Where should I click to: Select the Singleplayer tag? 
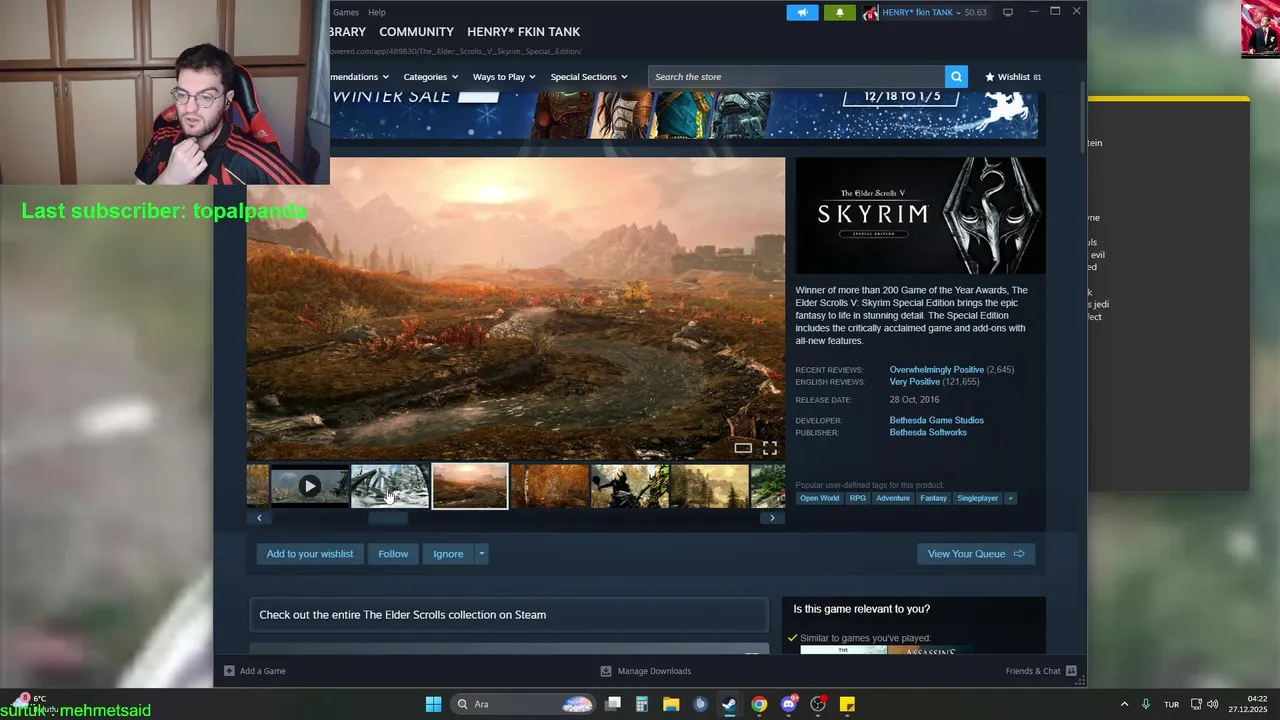click(x=977, y=498)
